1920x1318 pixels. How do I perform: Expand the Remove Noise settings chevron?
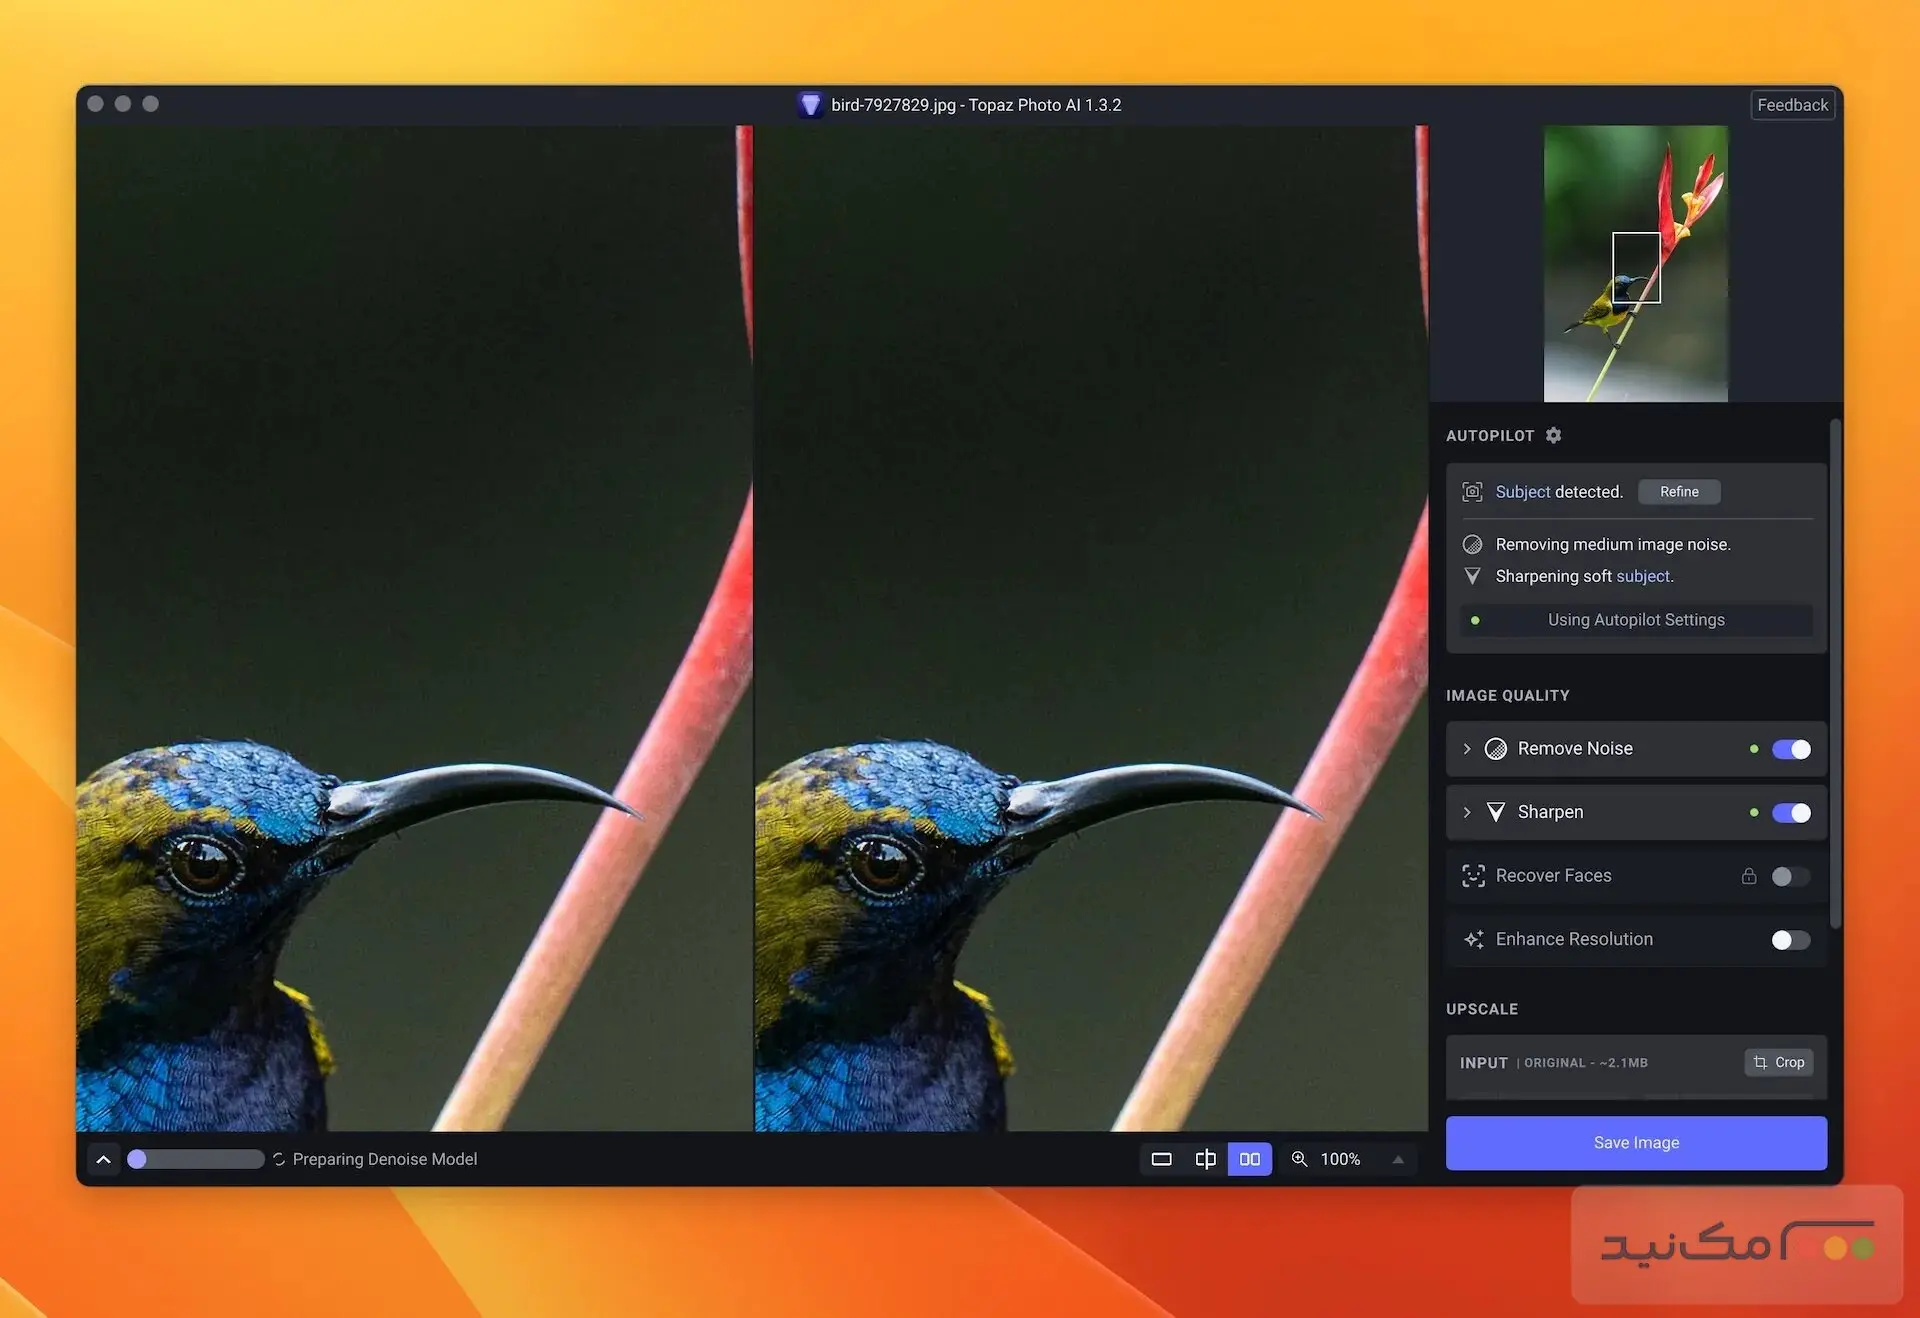(x=1467, y=748)
